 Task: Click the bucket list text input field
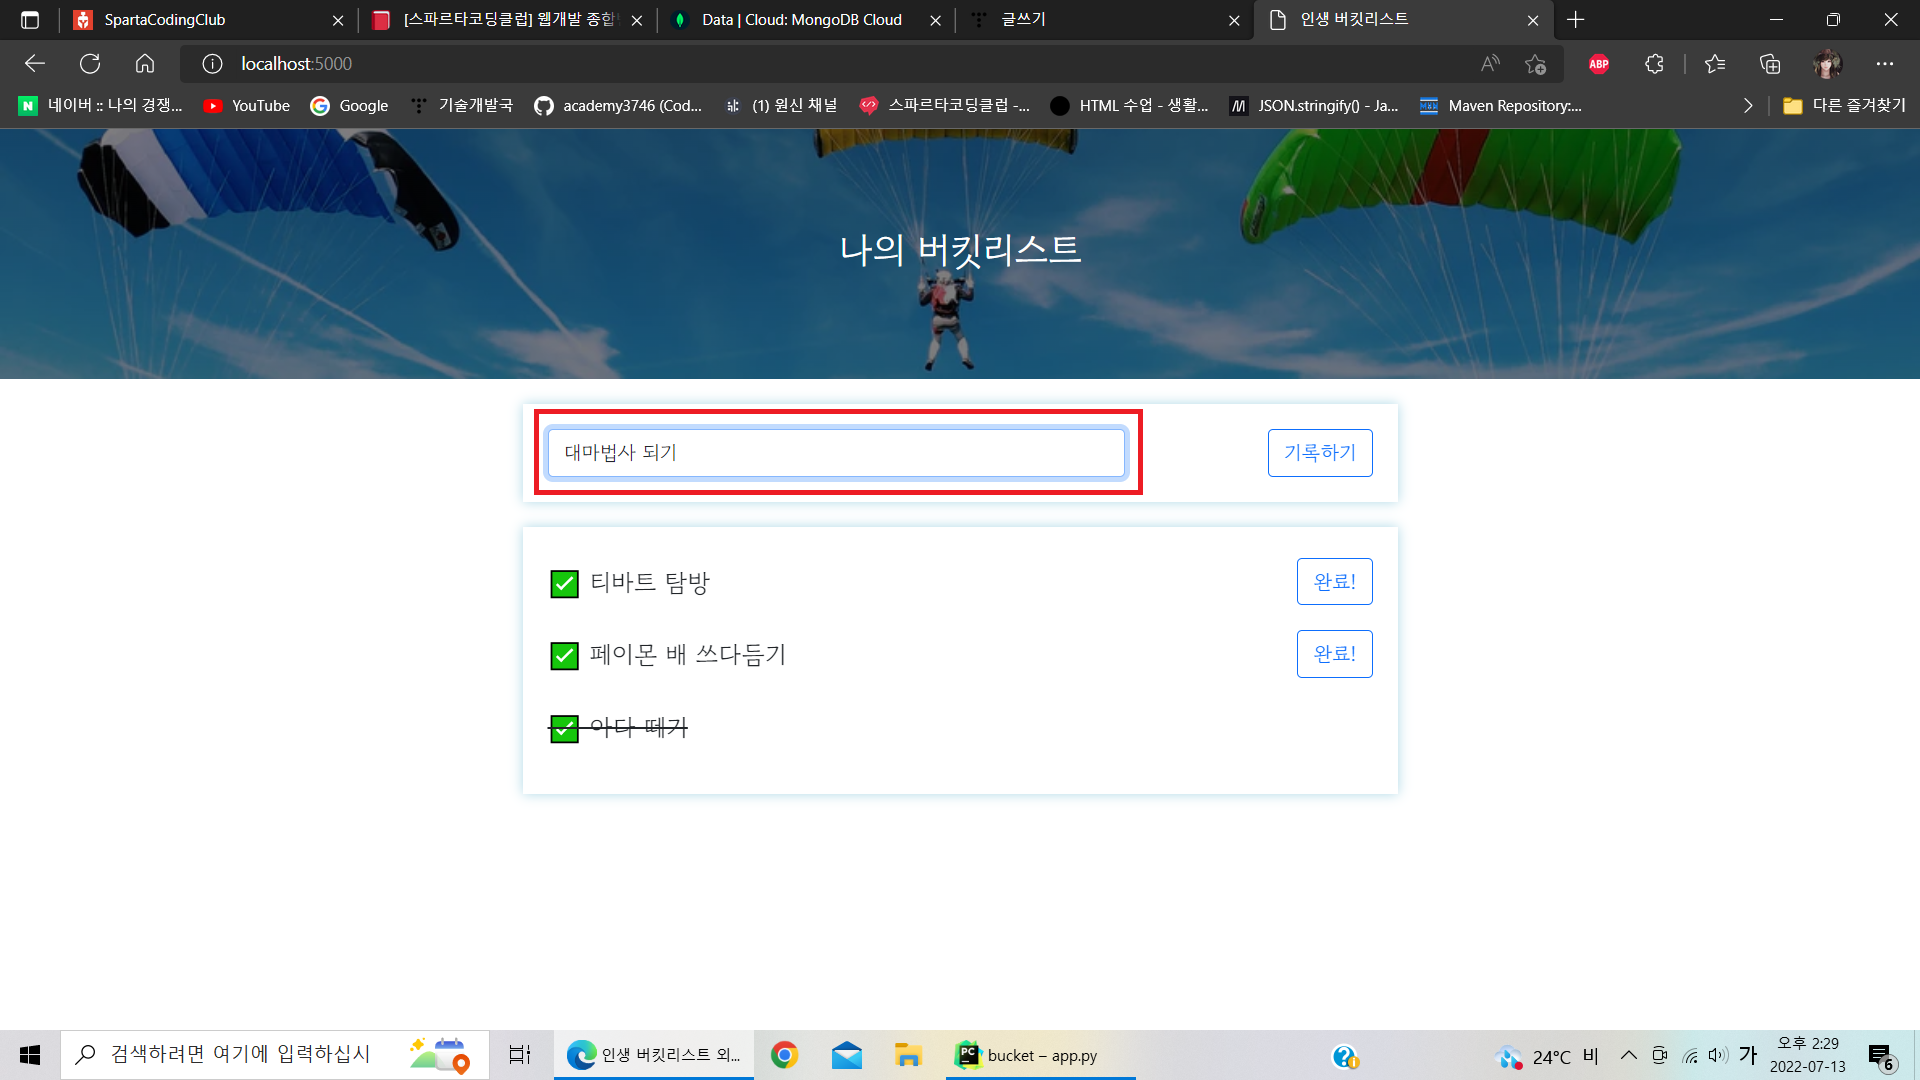pyautogui.click(x=836, y=453)
